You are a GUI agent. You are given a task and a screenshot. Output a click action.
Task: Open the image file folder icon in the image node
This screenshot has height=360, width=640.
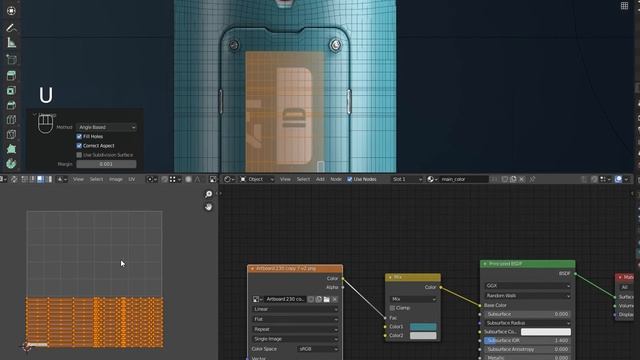[x=327, y=299]
